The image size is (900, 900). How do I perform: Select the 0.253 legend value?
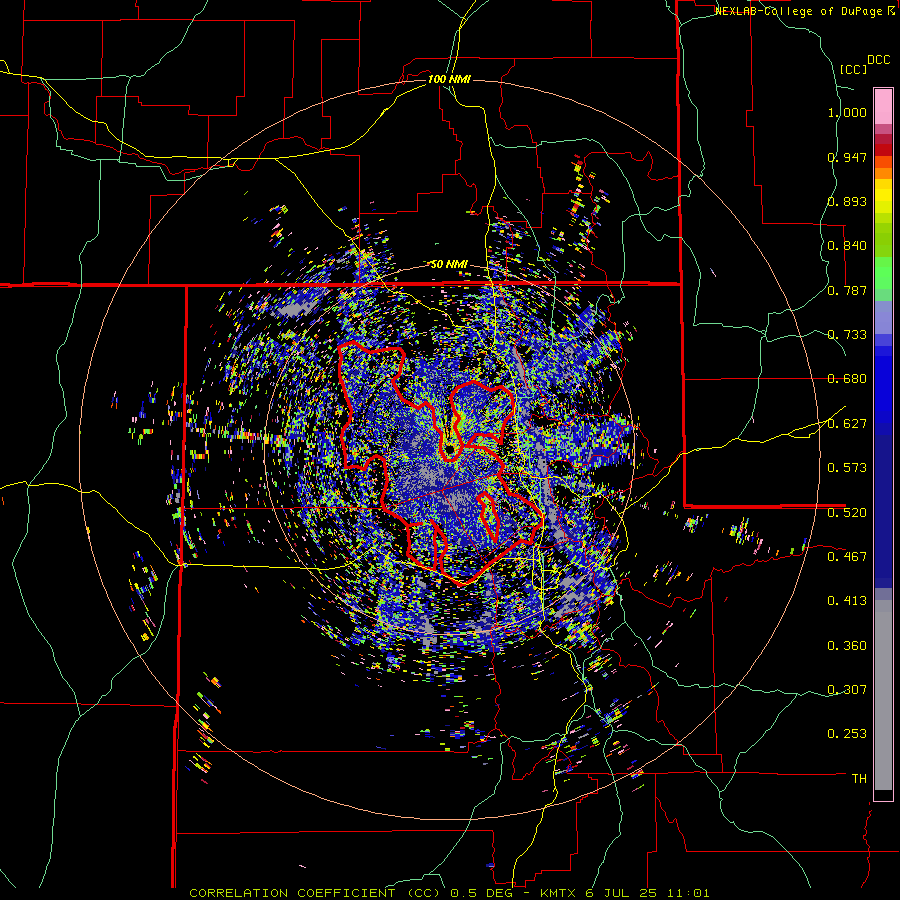pyautogui.click(x=847, y=734)
